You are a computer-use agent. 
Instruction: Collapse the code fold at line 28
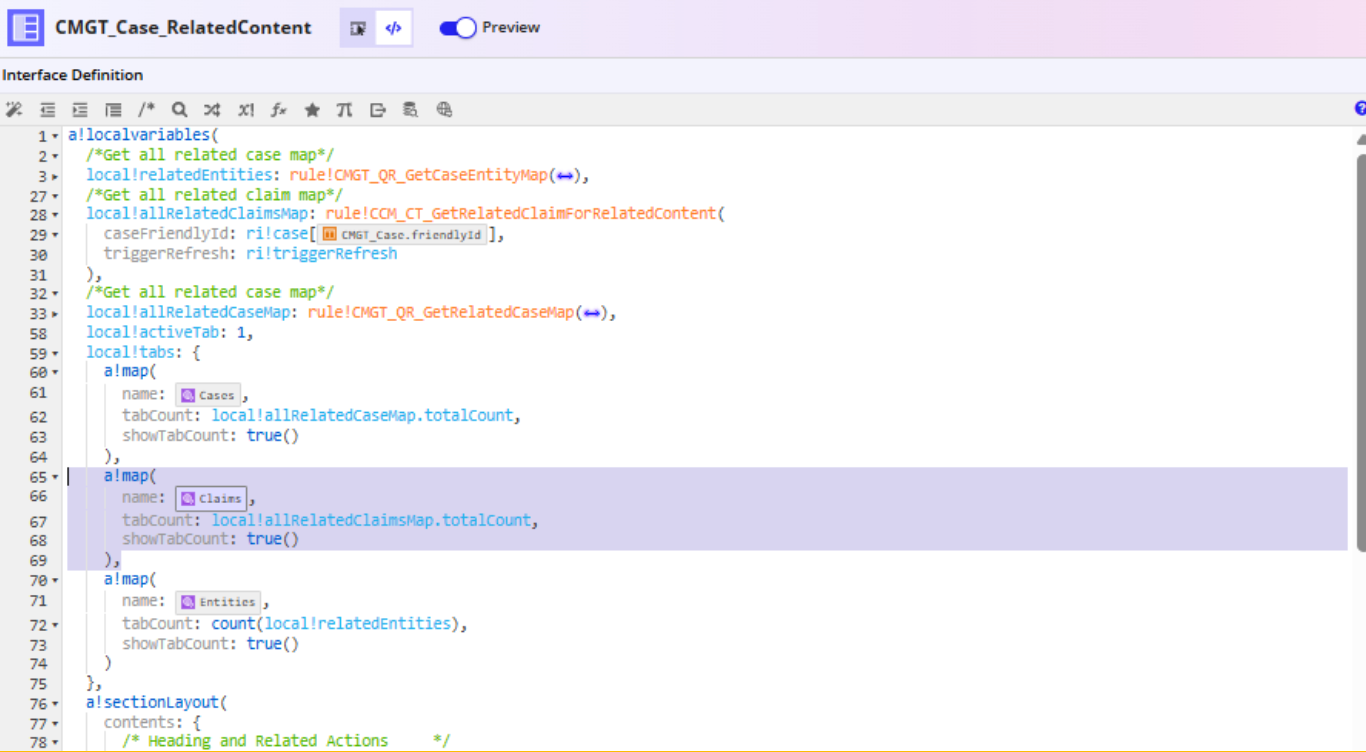click(55, 215)
